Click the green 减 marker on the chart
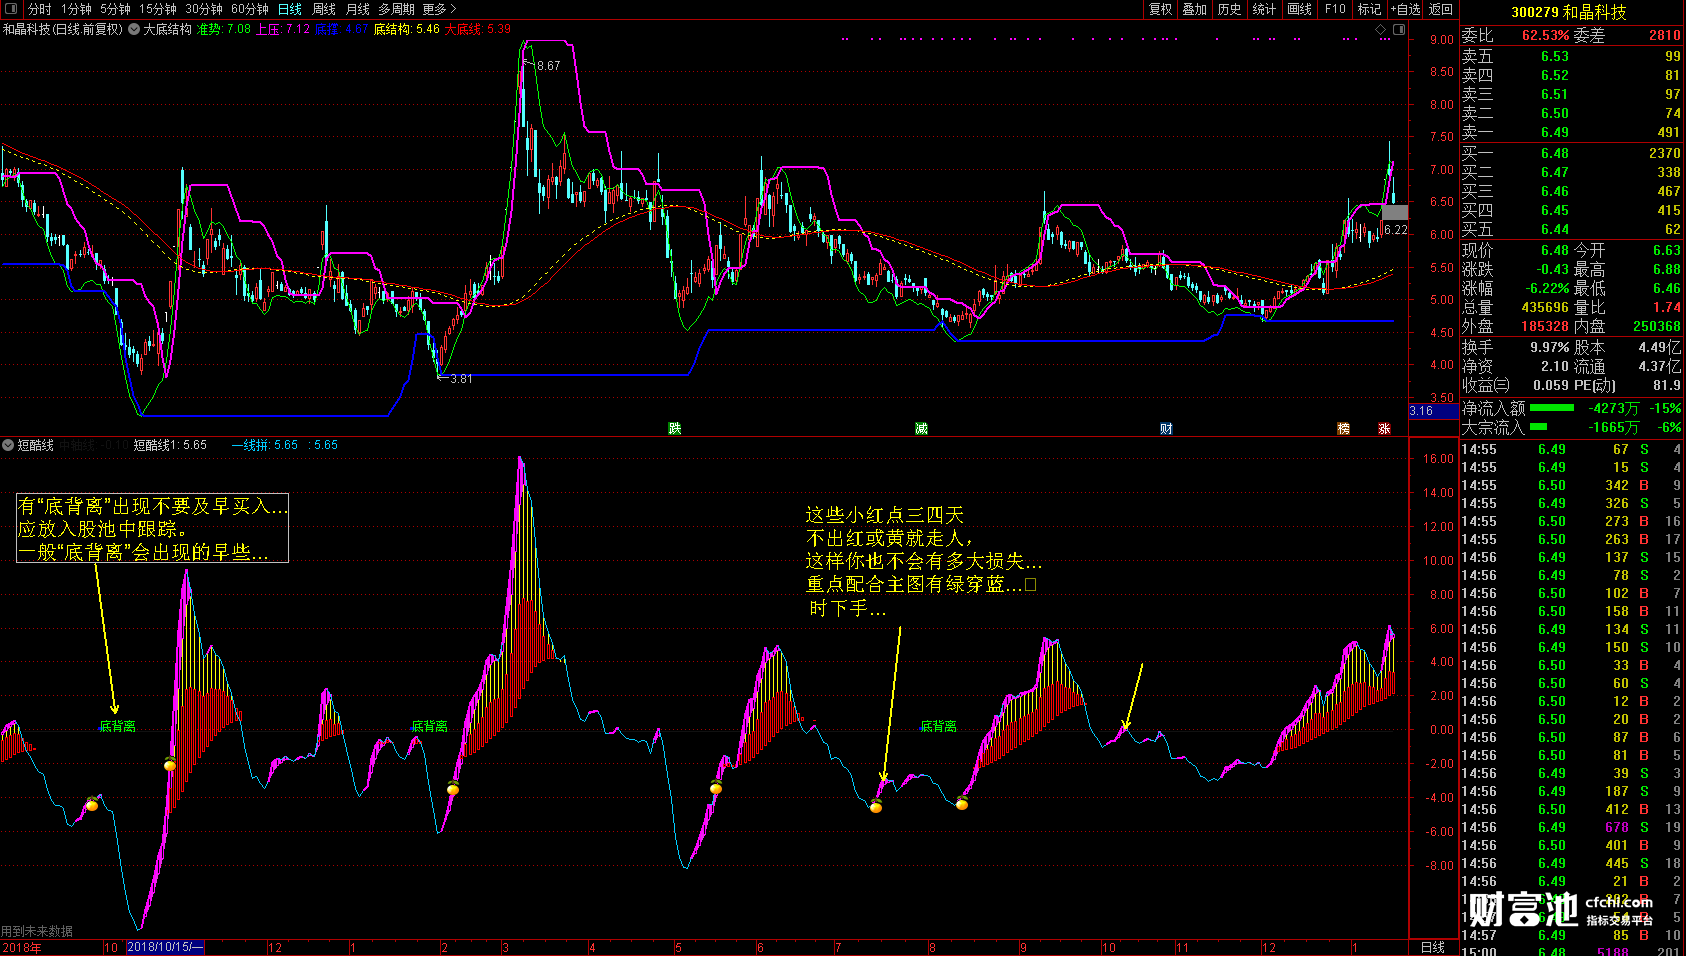The image size is (1686, 956). pyautogui.click(x=921, y=428)
